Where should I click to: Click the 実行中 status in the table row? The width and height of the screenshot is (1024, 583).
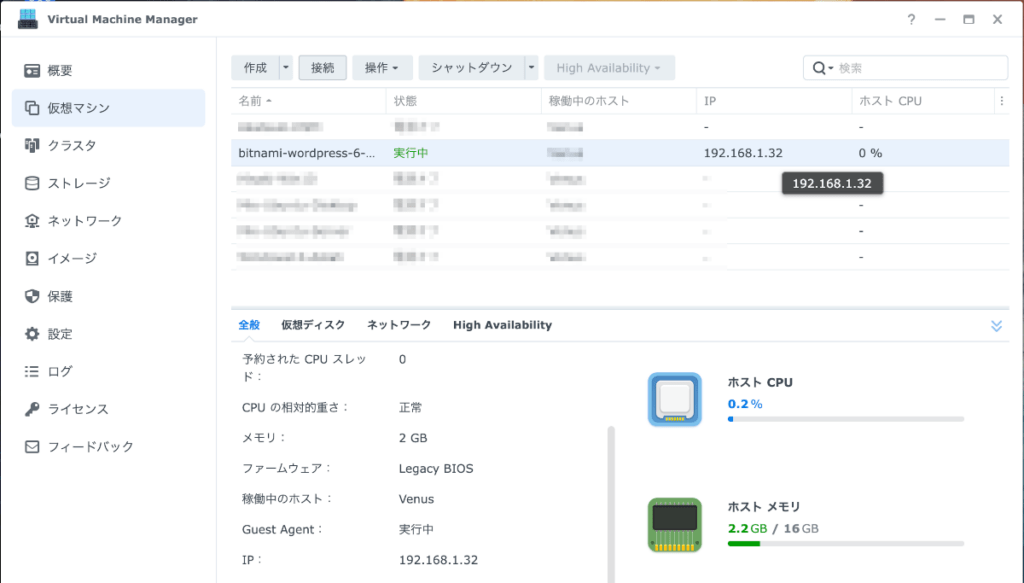coord(411,153)
